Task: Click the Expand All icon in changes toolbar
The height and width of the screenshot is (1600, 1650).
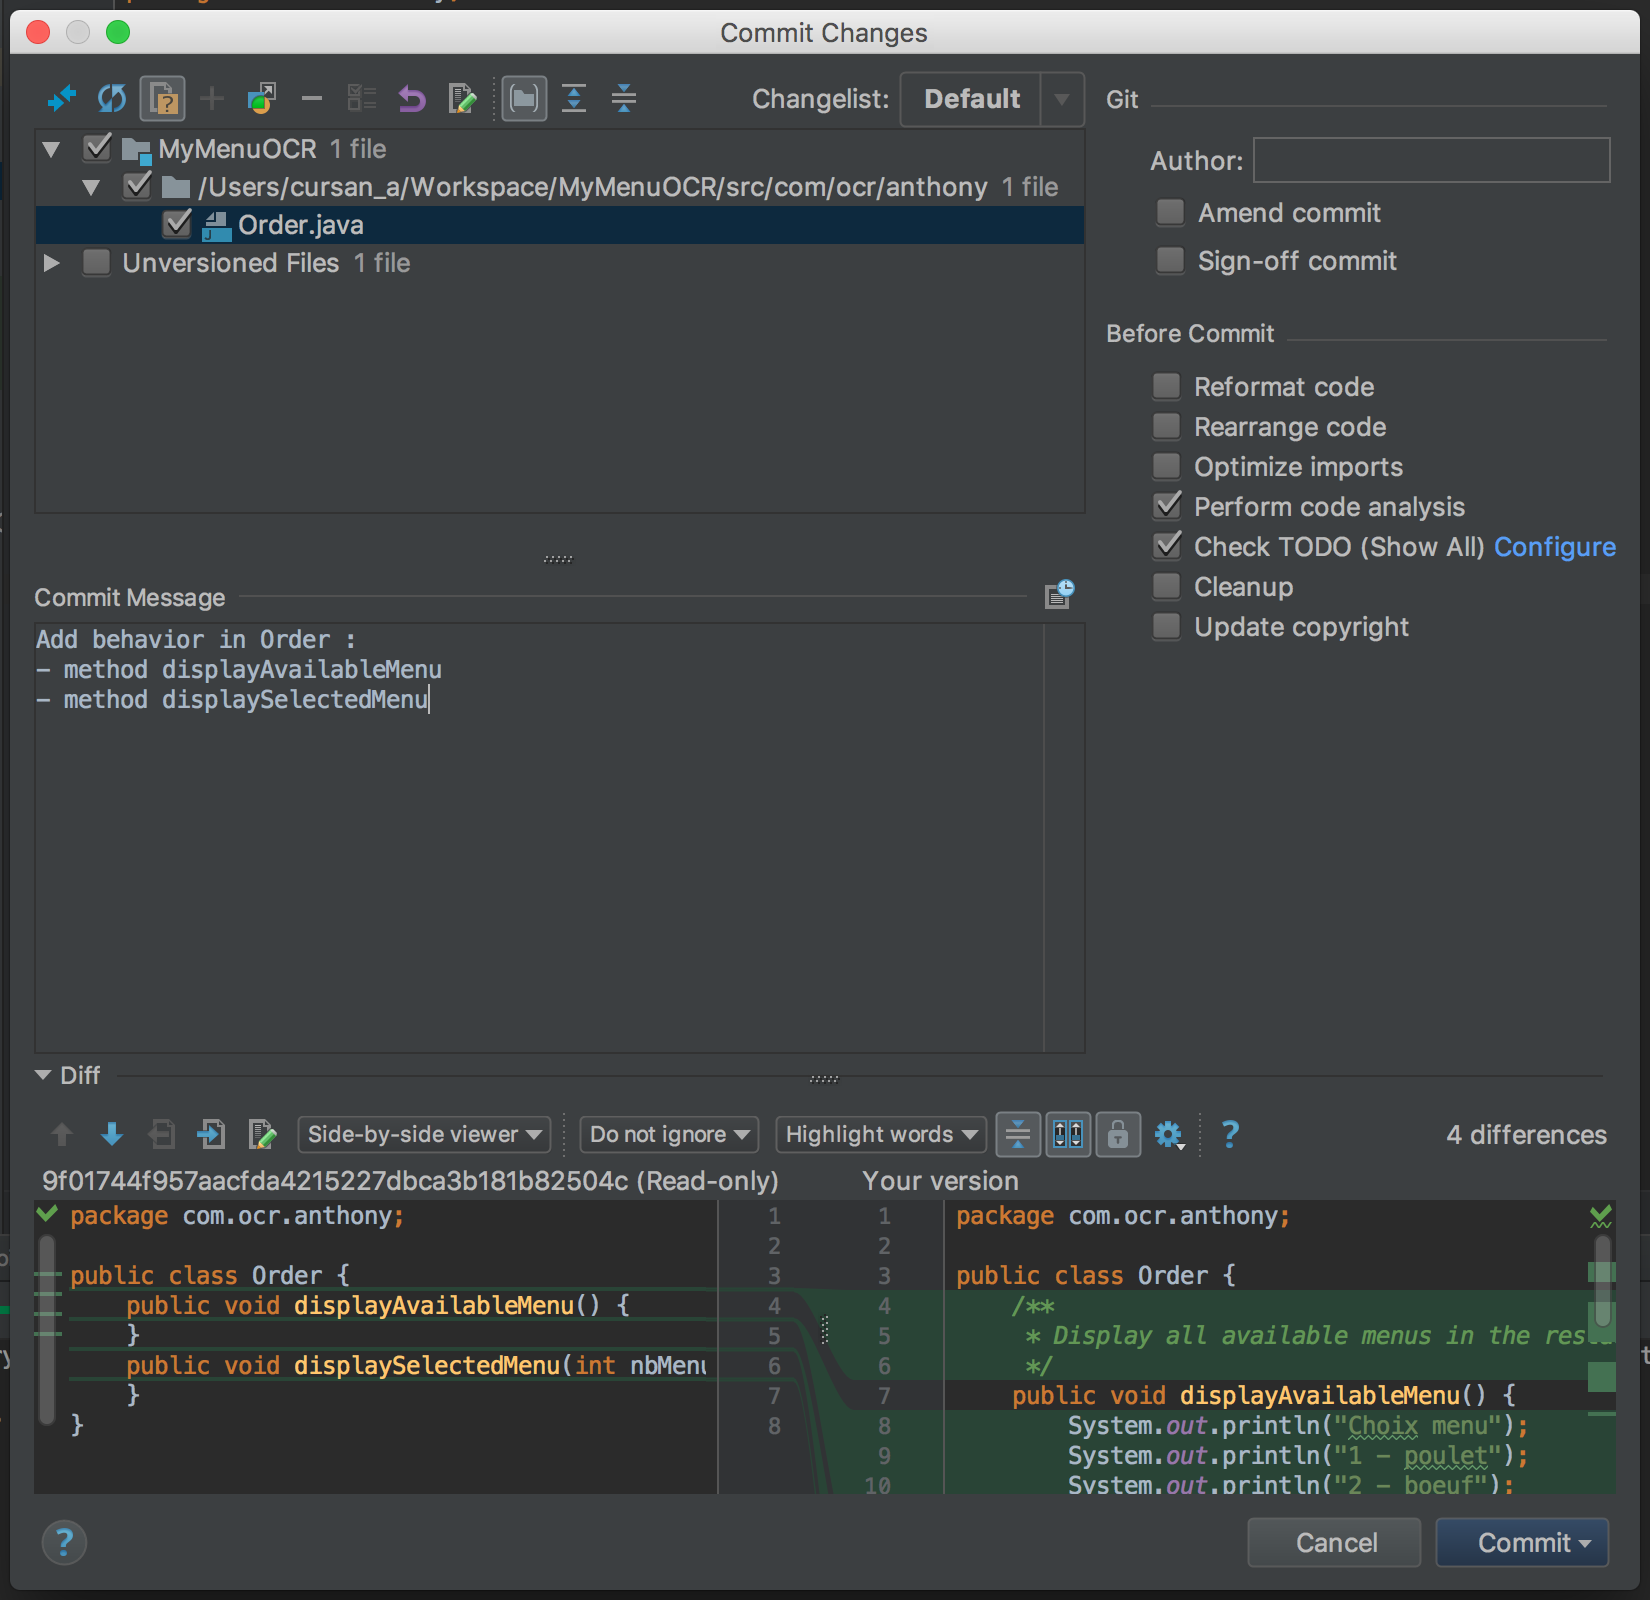Action: [x=574, y=99]
